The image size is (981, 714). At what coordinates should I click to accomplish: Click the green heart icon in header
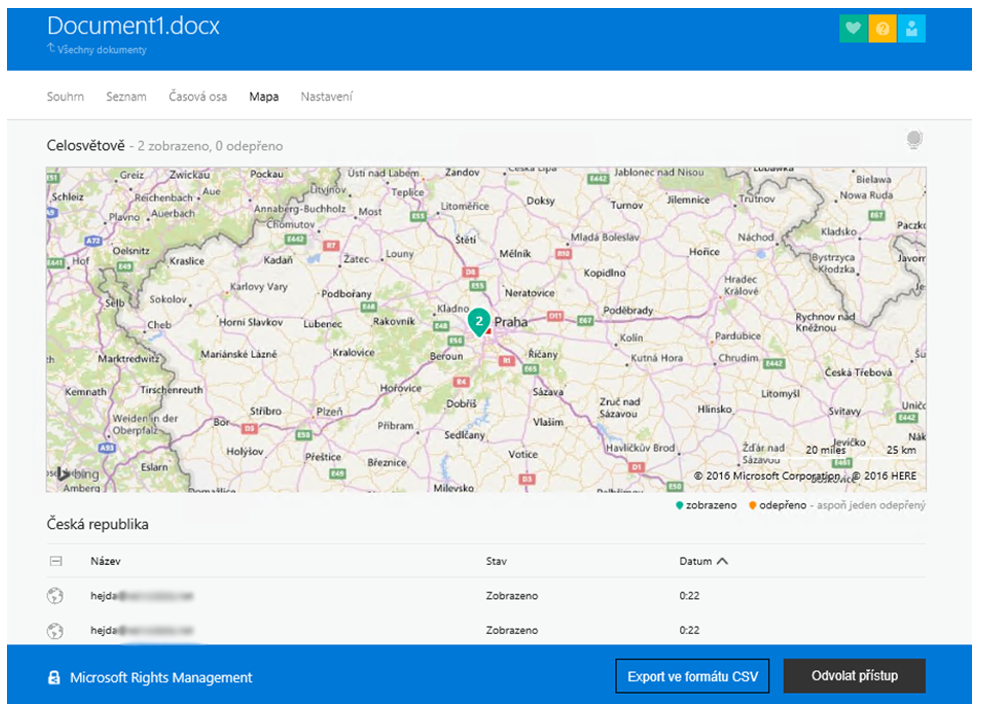click(853, 28)
